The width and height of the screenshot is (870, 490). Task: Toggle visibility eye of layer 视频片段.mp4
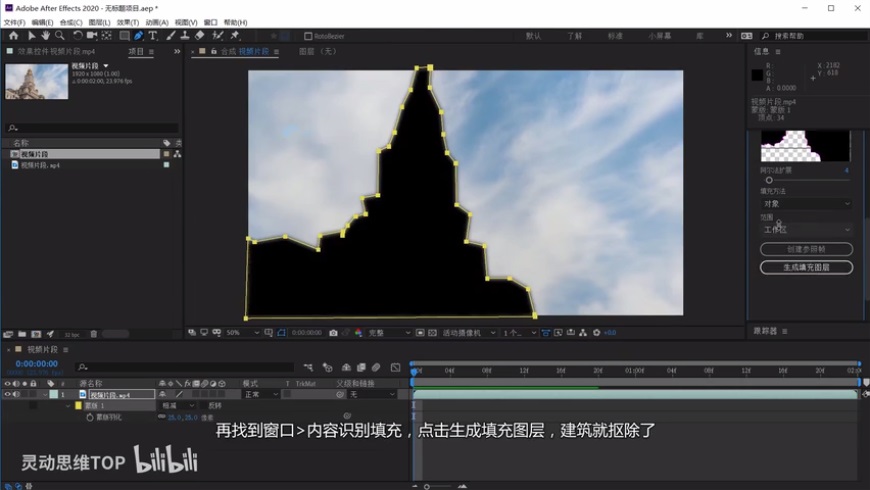pos(7,395)
